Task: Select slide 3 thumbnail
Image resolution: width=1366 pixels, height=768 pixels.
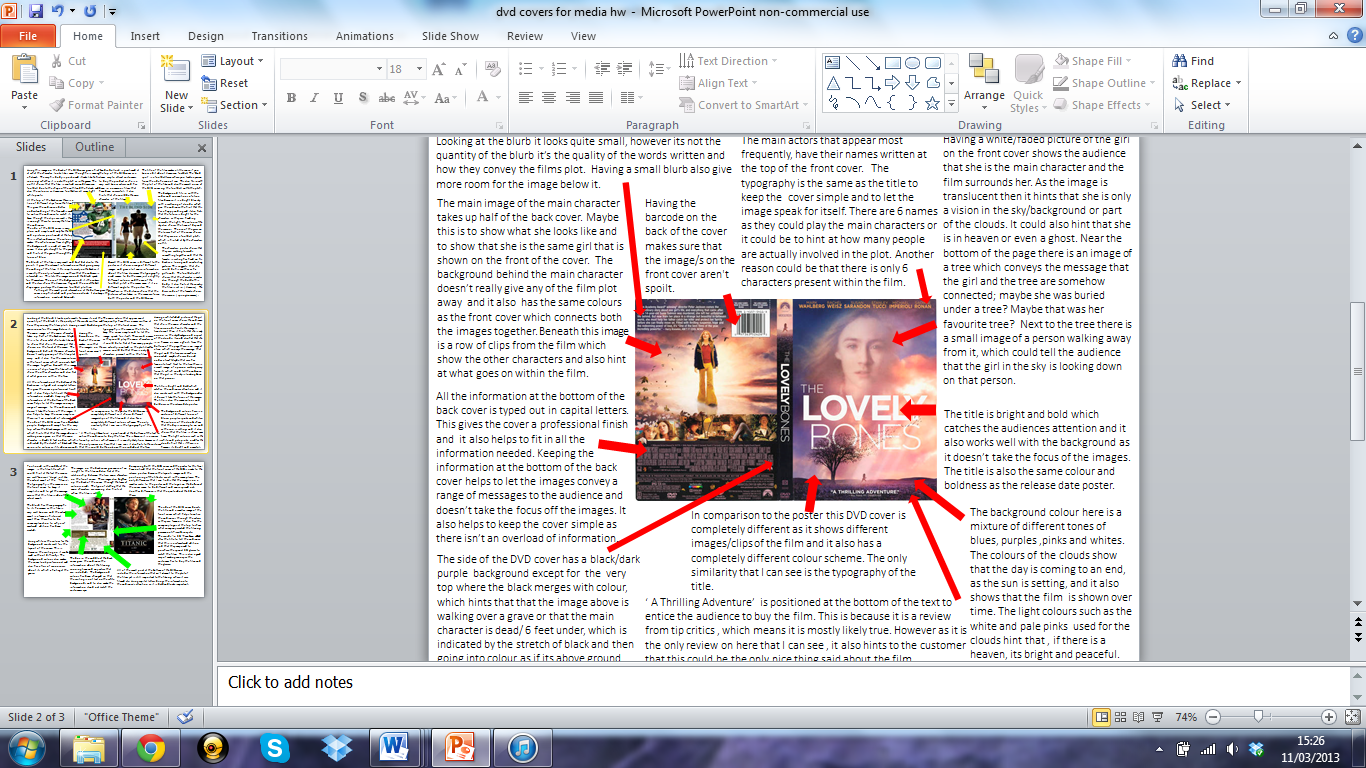Action: tap(114, 529)
